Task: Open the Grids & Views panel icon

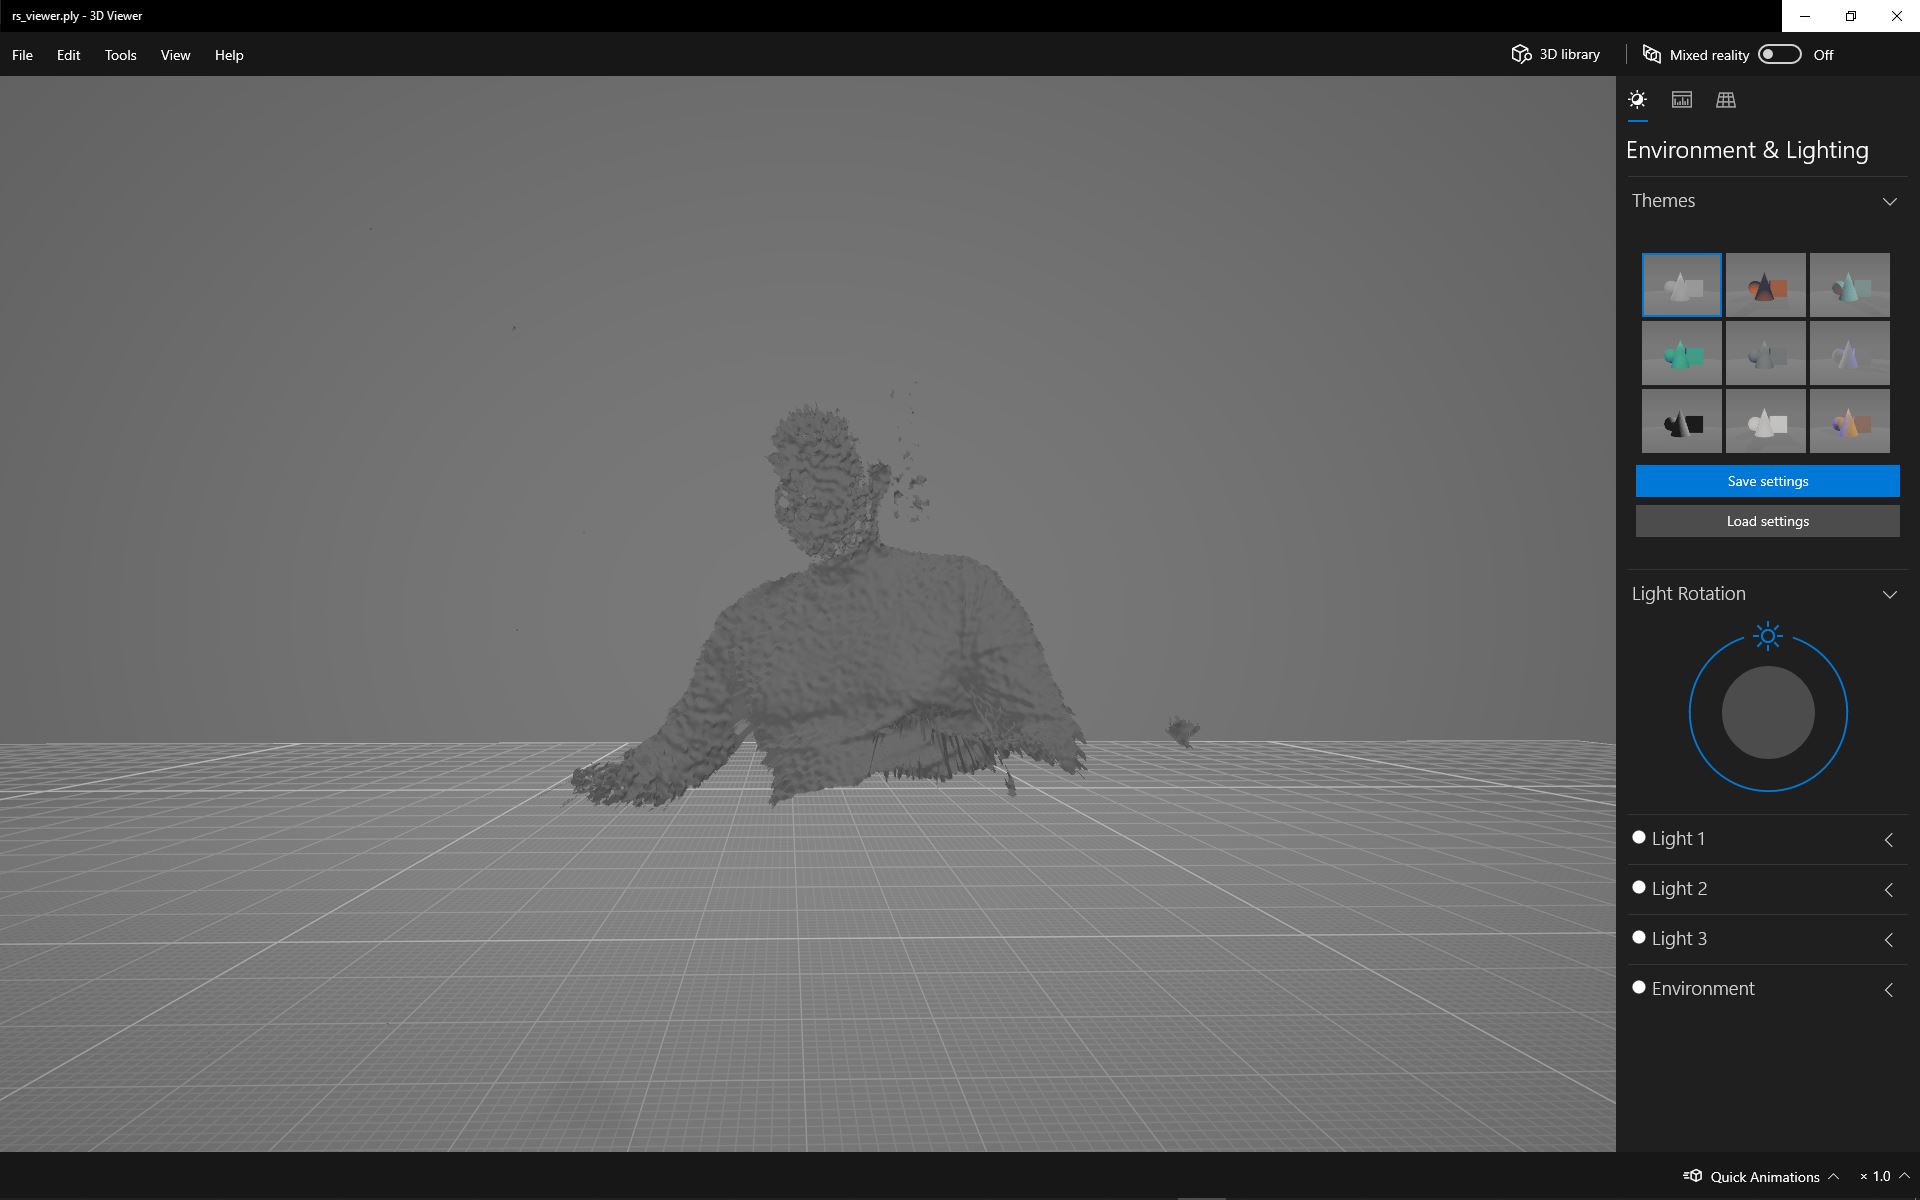Action: tap(1725, 99)
